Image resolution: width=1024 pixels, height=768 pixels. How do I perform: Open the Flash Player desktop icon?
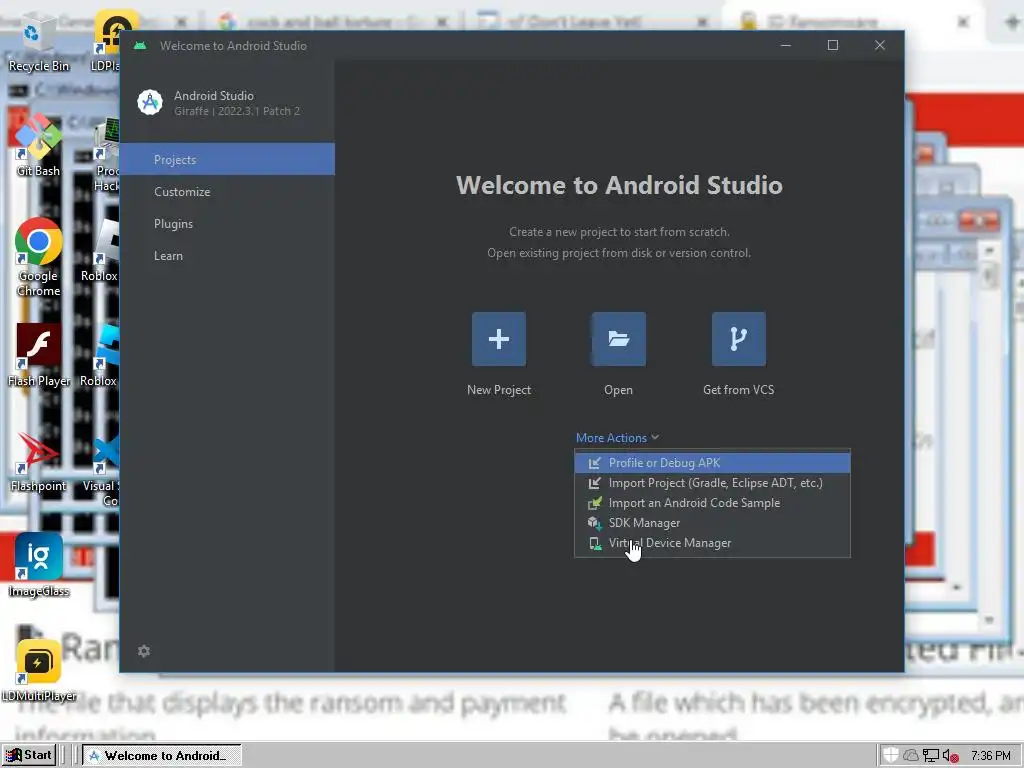point(39,356)
